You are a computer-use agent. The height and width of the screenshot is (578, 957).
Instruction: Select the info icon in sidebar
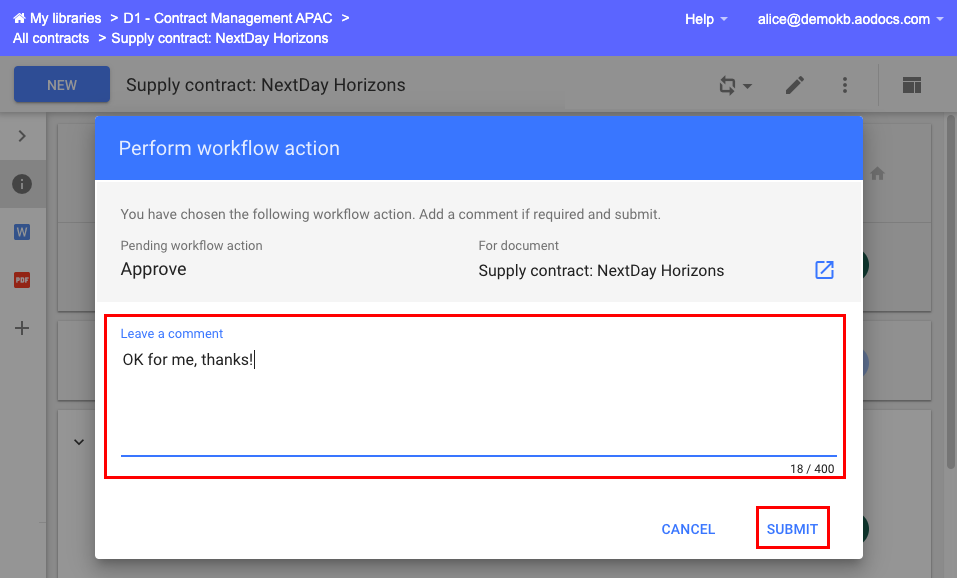pyautogui.click(x=22, y=184)
